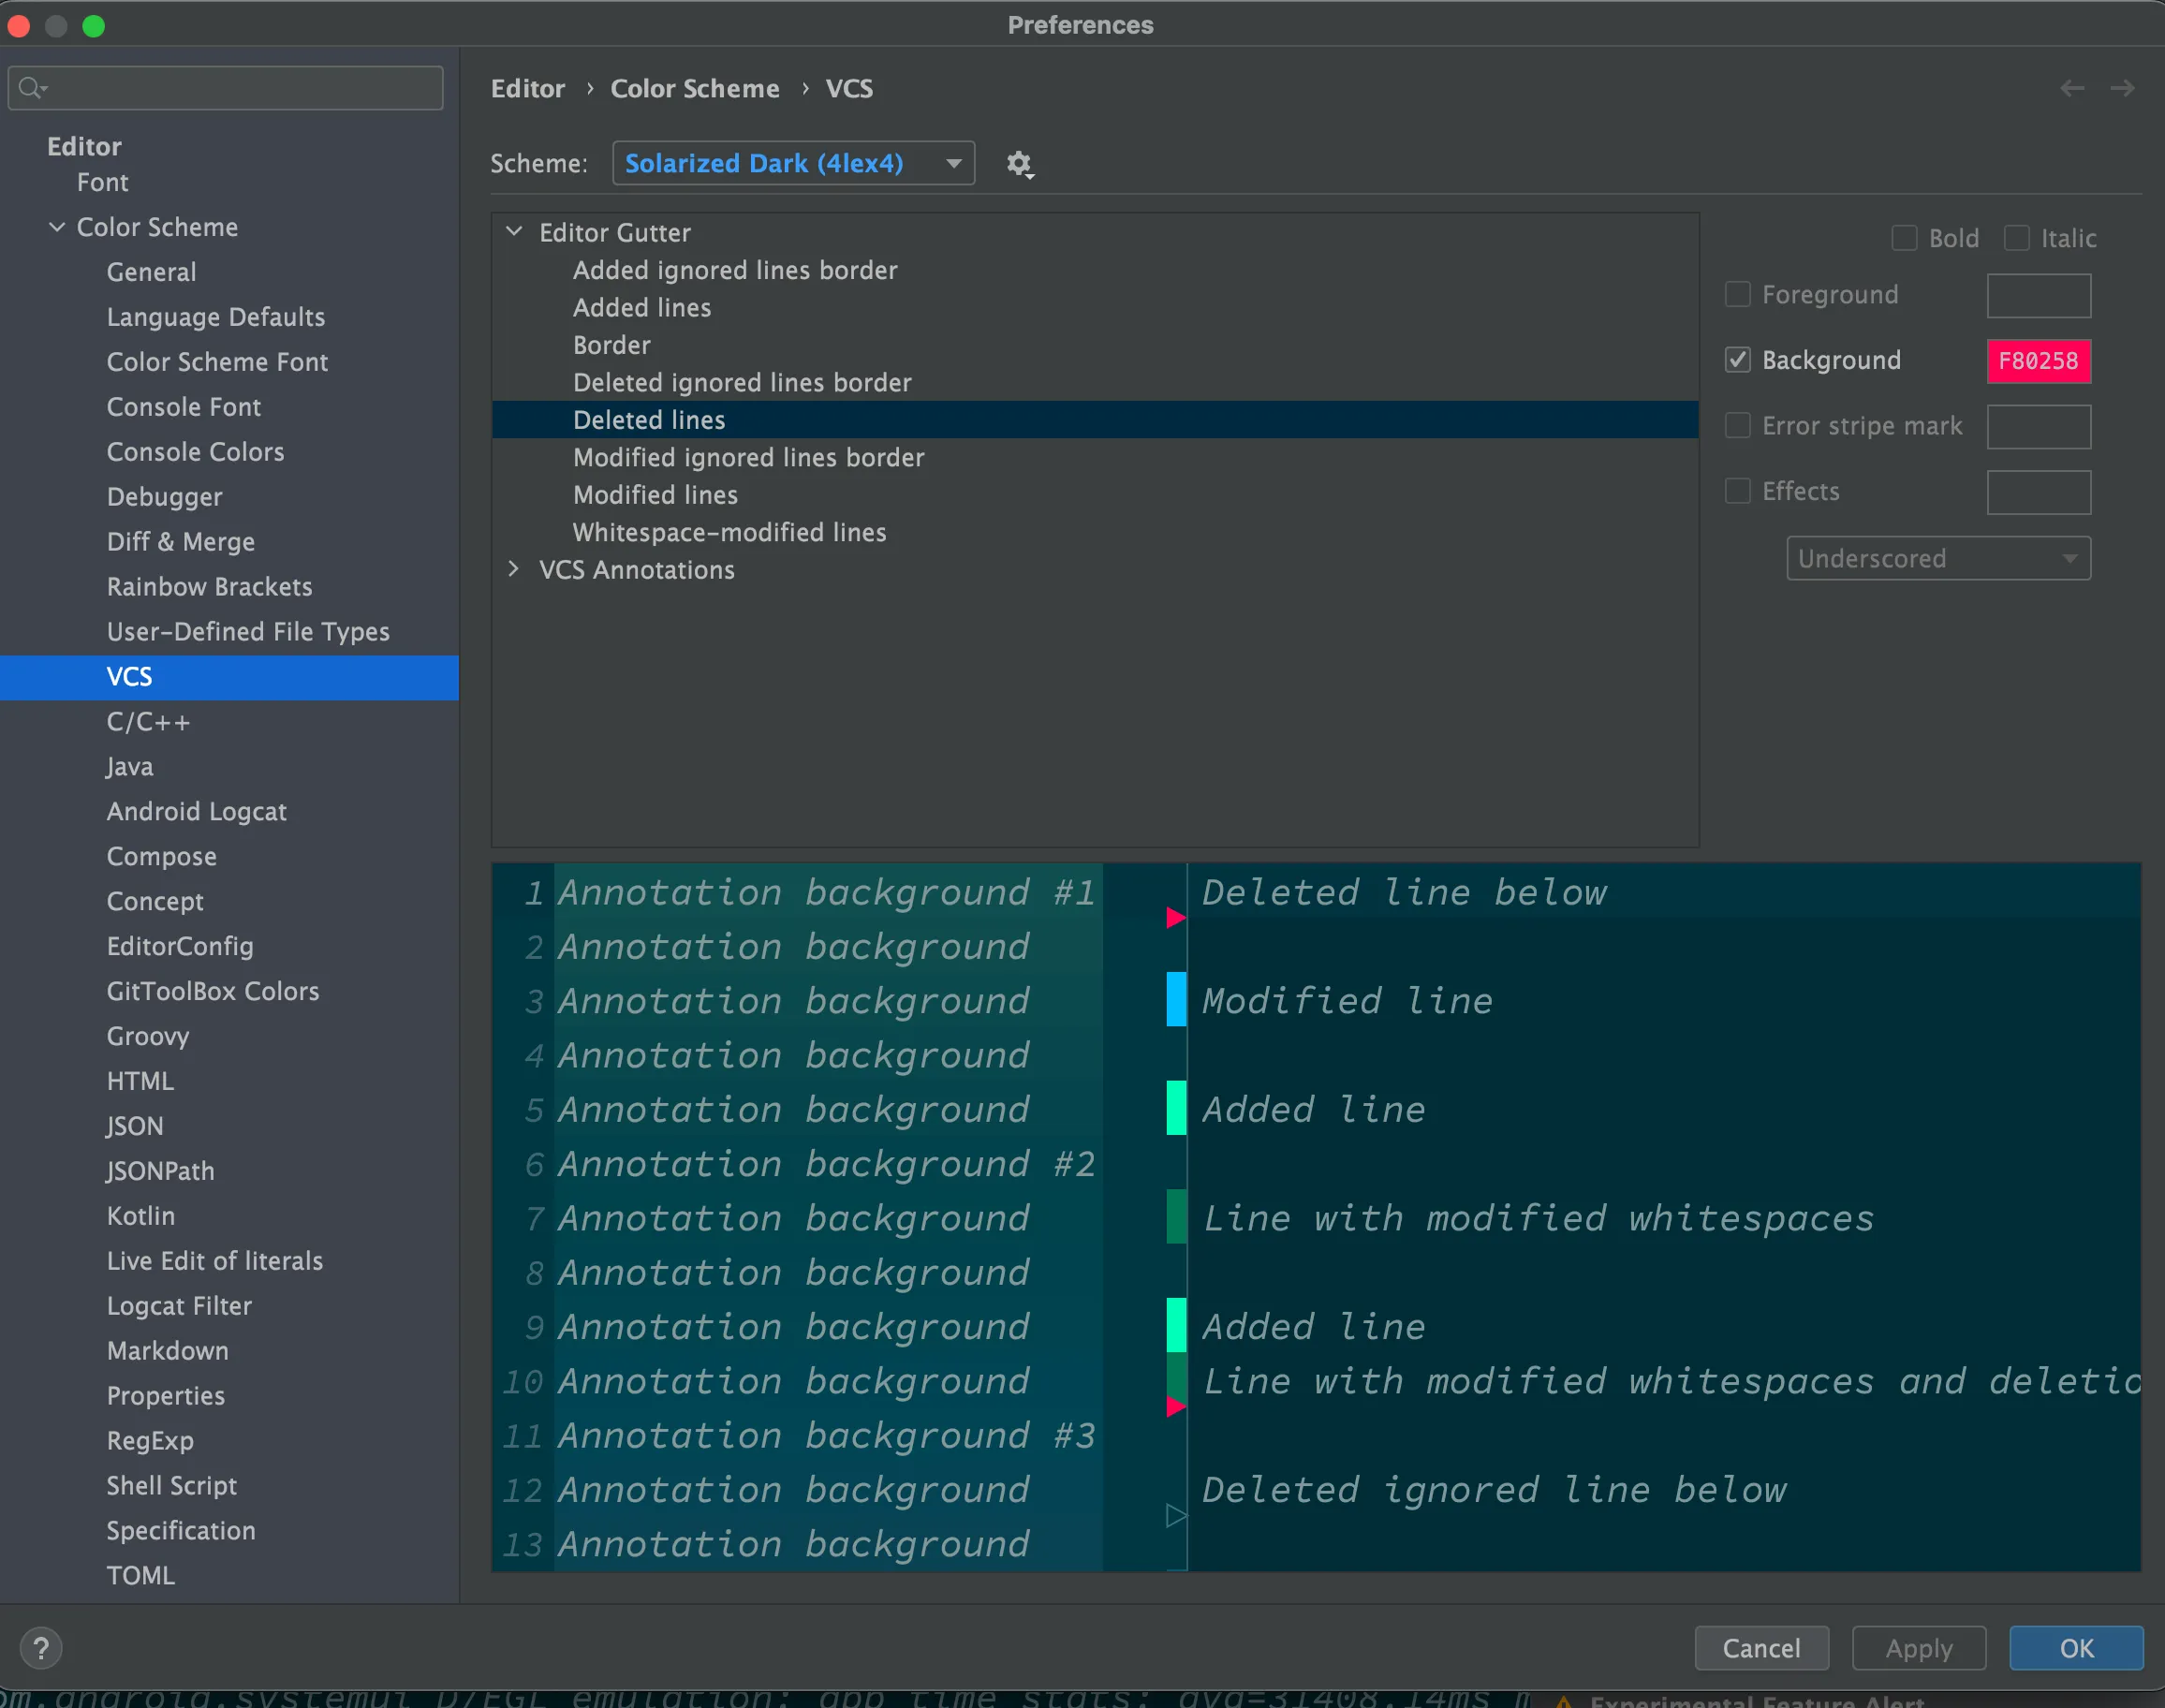This screenshot has width=2165, height=1708.
Task: Click the back navigation arrow
Action: point(2072,89)
